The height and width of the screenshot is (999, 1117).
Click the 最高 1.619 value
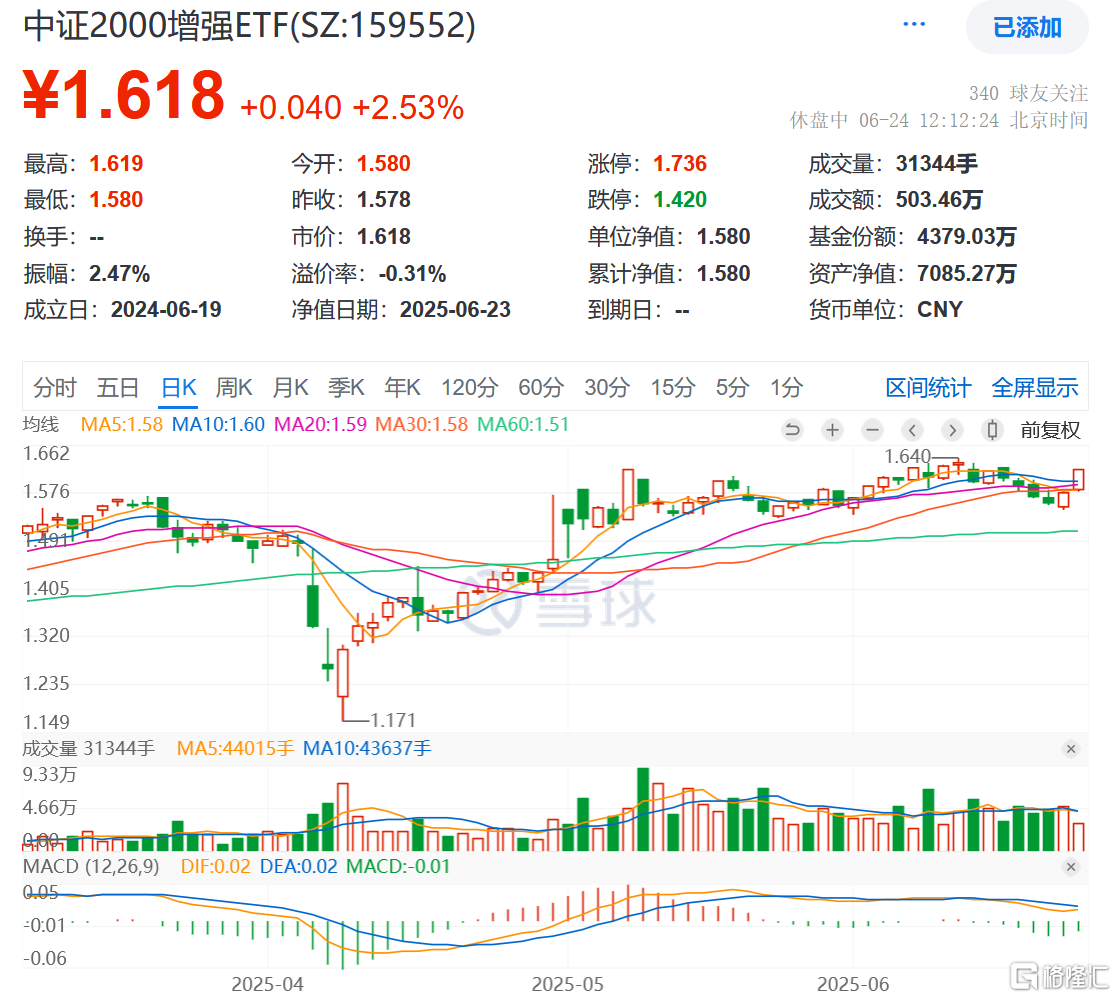point(116,164)
